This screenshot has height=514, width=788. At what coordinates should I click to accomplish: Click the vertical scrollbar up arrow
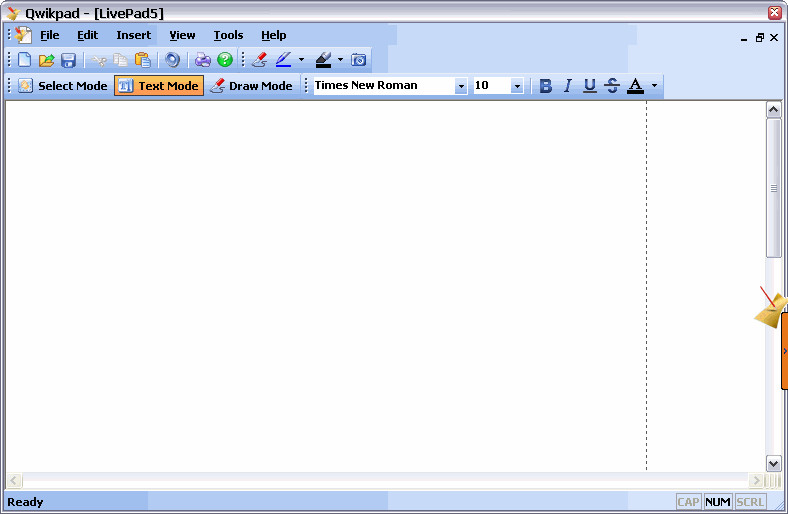773,110
